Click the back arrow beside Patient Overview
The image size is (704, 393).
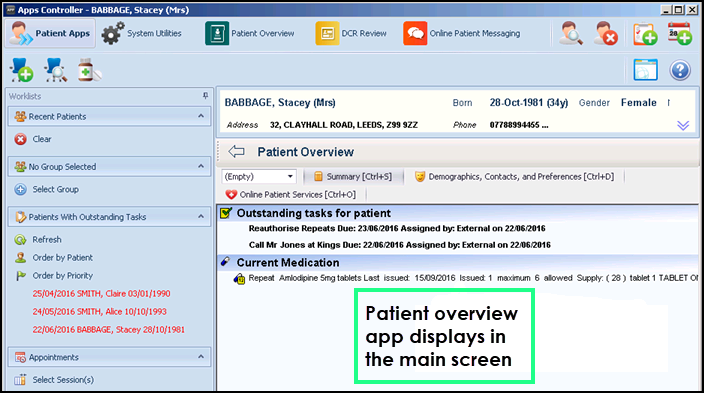tap(236, 152)
